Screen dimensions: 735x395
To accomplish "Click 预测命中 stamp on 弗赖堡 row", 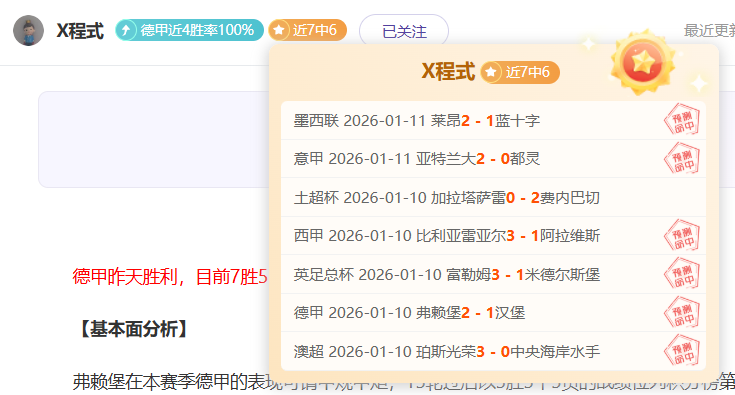I will coord(682,312).
